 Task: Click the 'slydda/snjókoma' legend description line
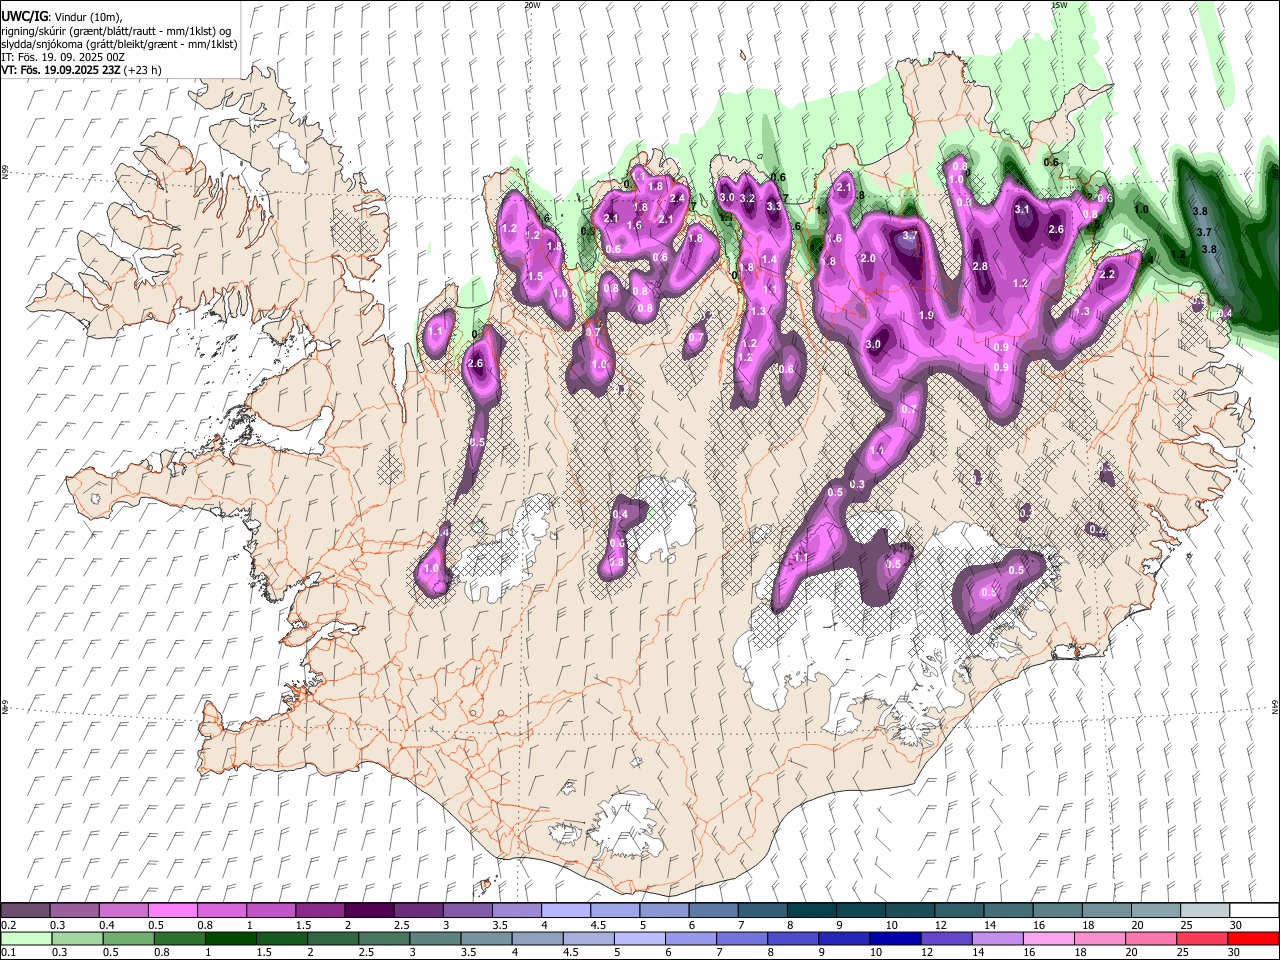click(119, 44)
